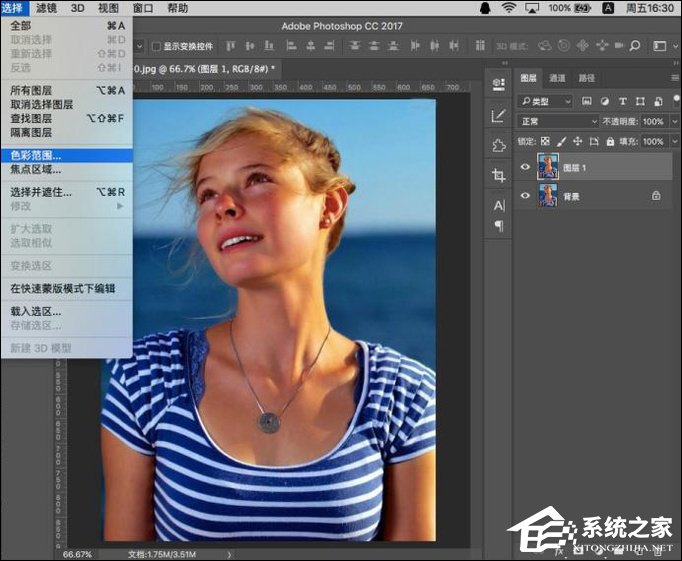Filter layers by adjustment layer icon
The height and width of the screenshot is (561, 682).
(604, 101)
